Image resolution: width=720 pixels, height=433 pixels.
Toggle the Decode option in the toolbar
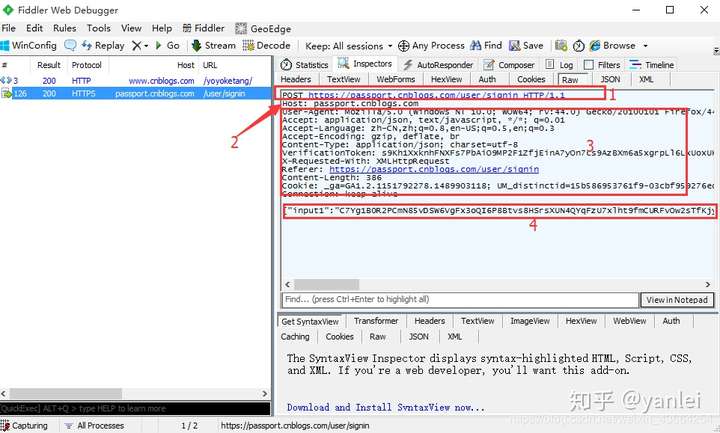pos(267,45)
